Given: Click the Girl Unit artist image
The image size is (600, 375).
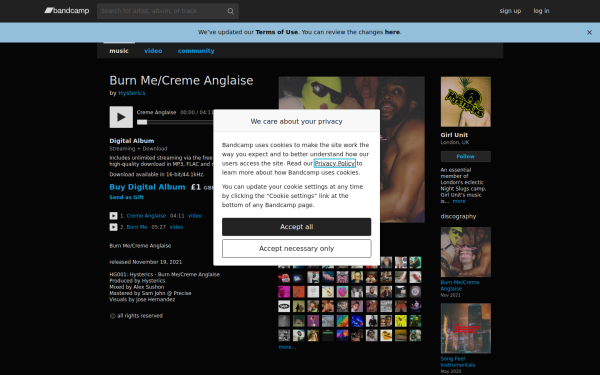Looking at the screenshot, I should [466, 102].
